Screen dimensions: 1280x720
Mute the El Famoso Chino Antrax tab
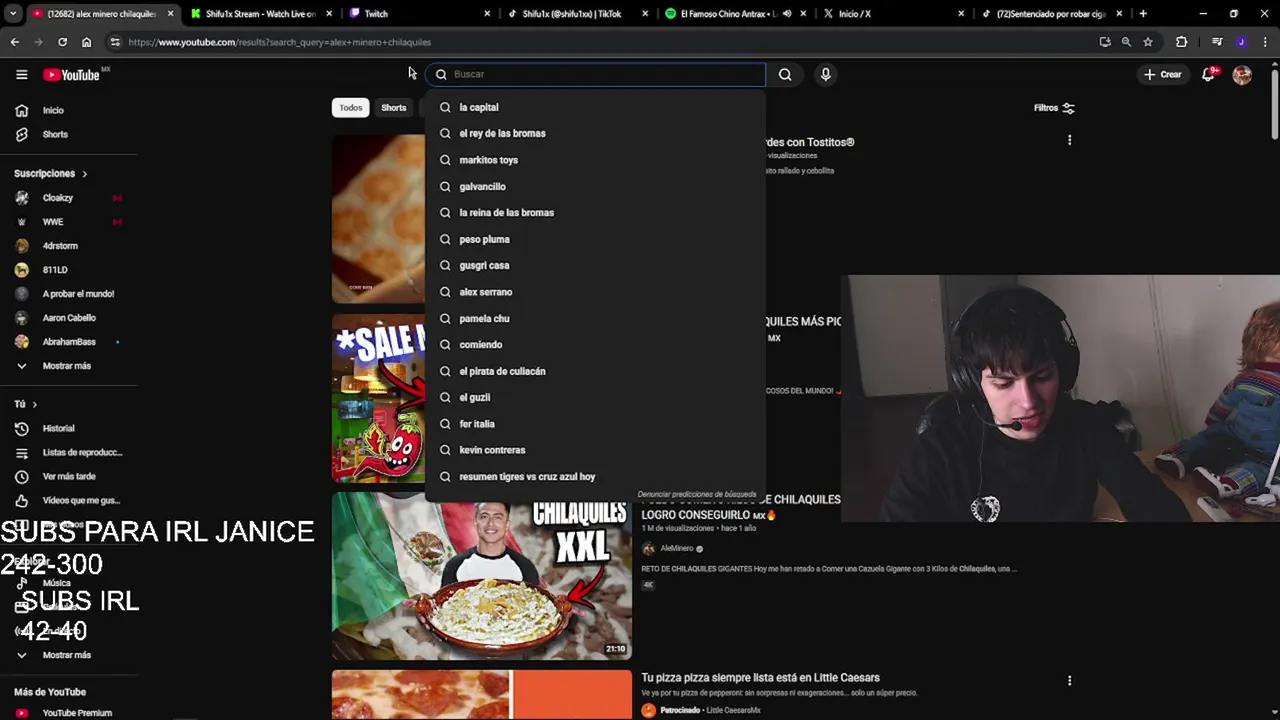click(x=787, y=14)
